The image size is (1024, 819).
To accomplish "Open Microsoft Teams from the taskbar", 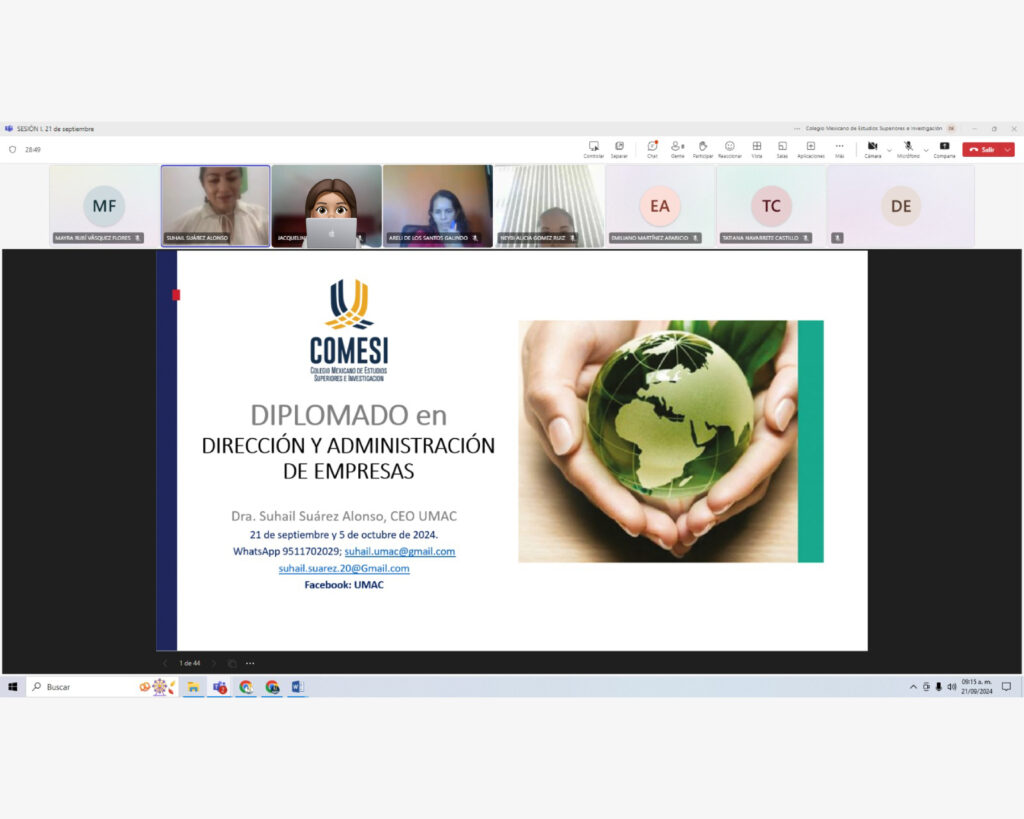I will (x=220, y=686).
